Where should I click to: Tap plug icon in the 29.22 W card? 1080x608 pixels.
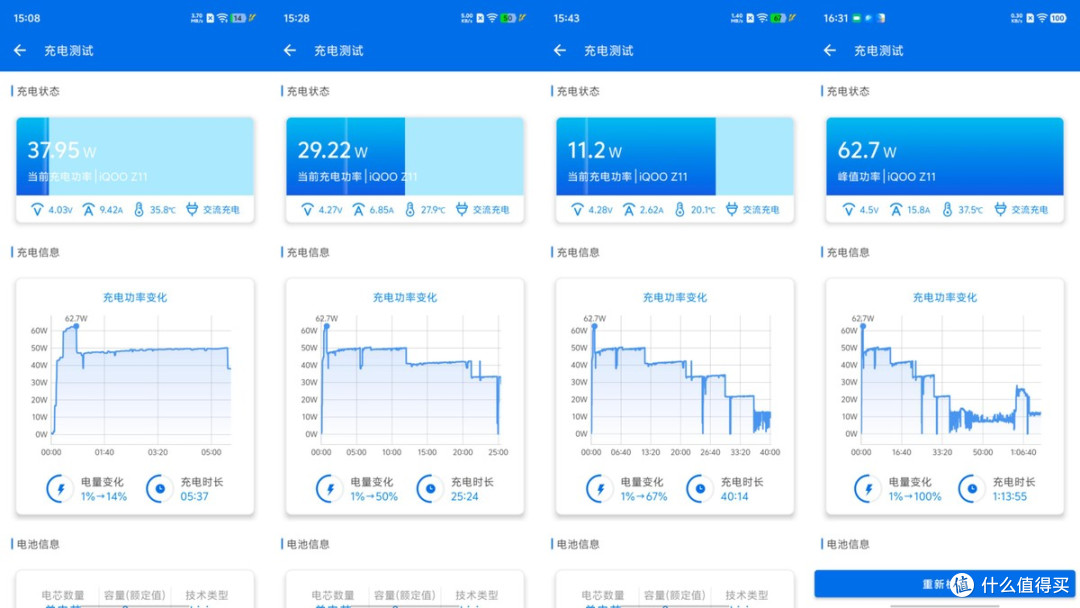(x=461, y=209)
